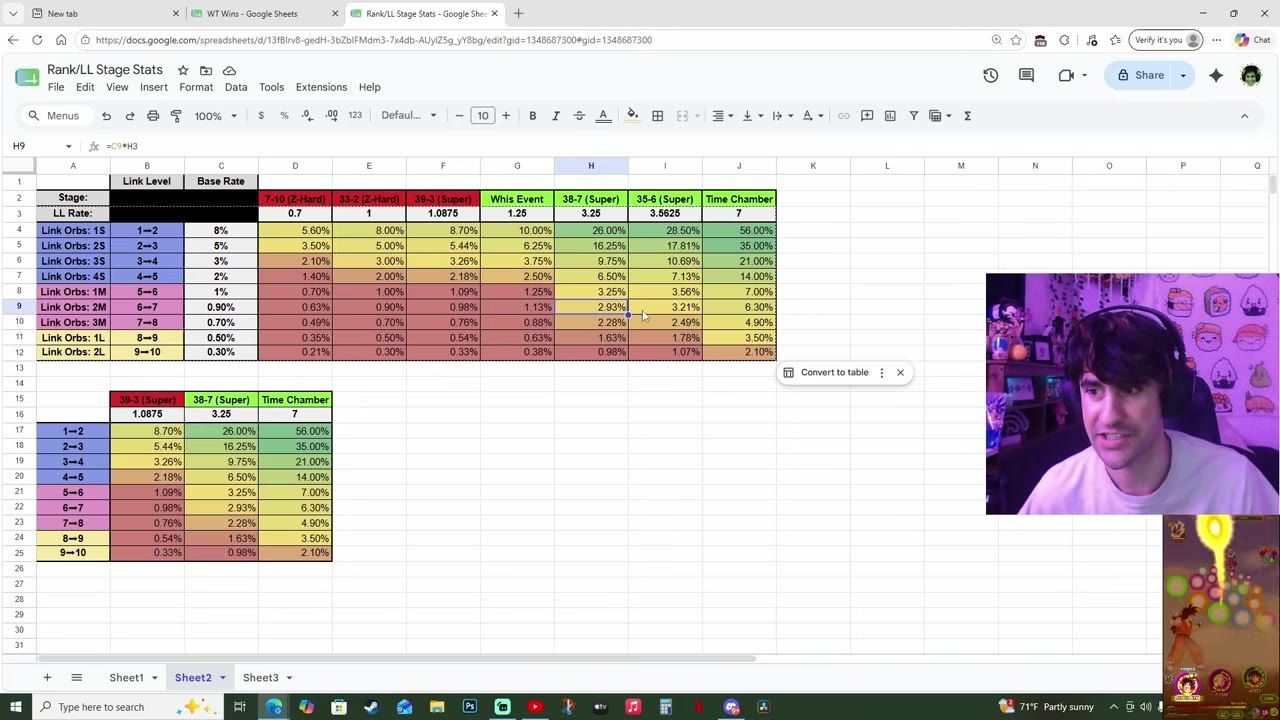
Task: Toggle the filter on the sheet
Action: [913, 116]
